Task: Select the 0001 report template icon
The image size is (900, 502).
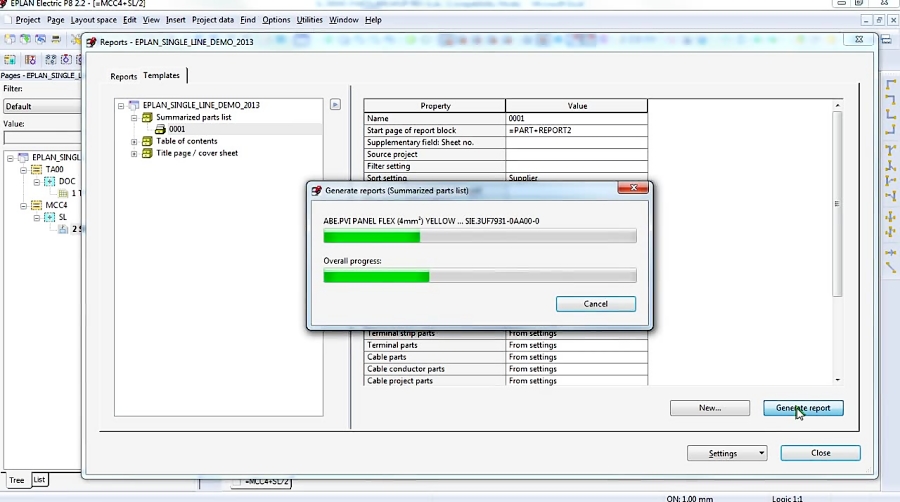Action: tap(160, 129)
